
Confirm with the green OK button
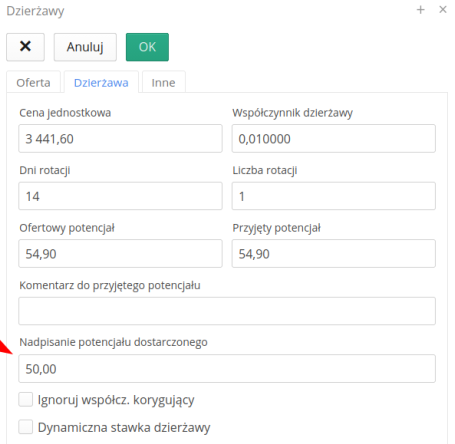pos(147,47)
